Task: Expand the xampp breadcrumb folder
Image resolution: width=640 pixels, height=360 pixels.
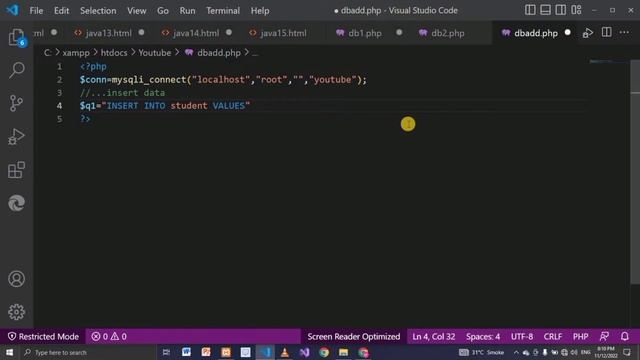Action: (x=76, y=53)
